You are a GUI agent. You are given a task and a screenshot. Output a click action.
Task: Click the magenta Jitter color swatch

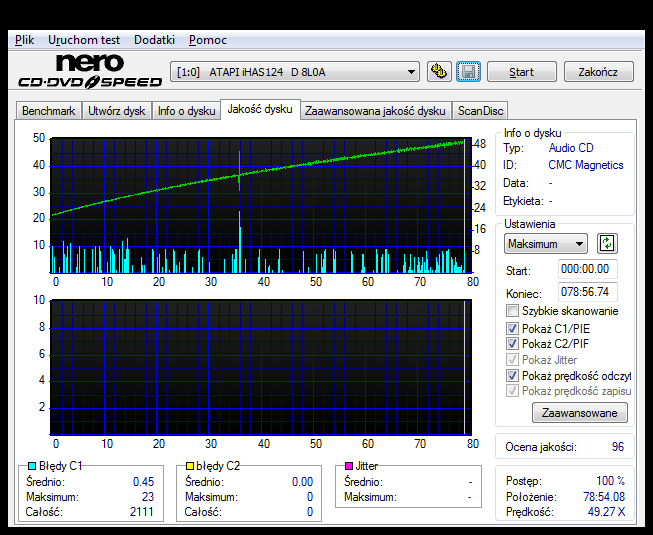click(x=349, y=466)
